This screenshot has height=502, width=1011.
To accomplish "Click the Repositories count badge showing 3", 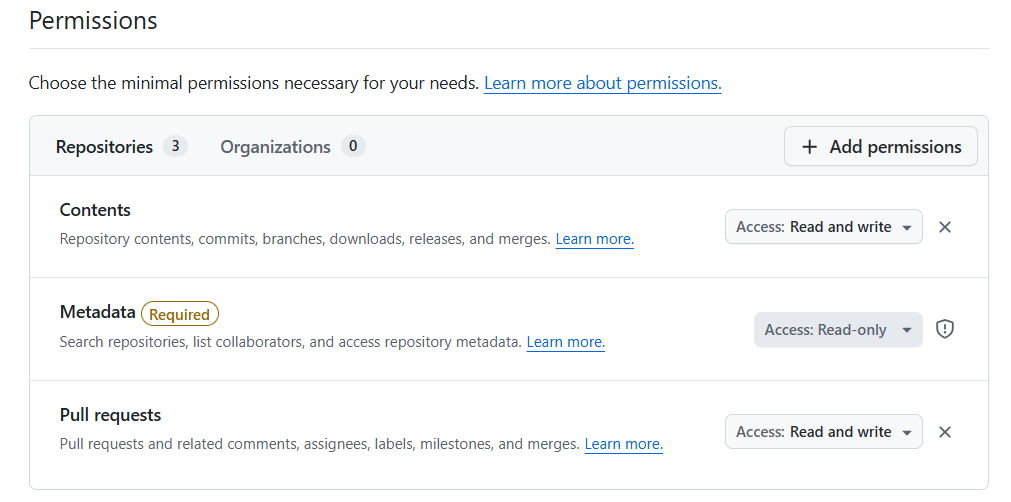I will [175, 146].
